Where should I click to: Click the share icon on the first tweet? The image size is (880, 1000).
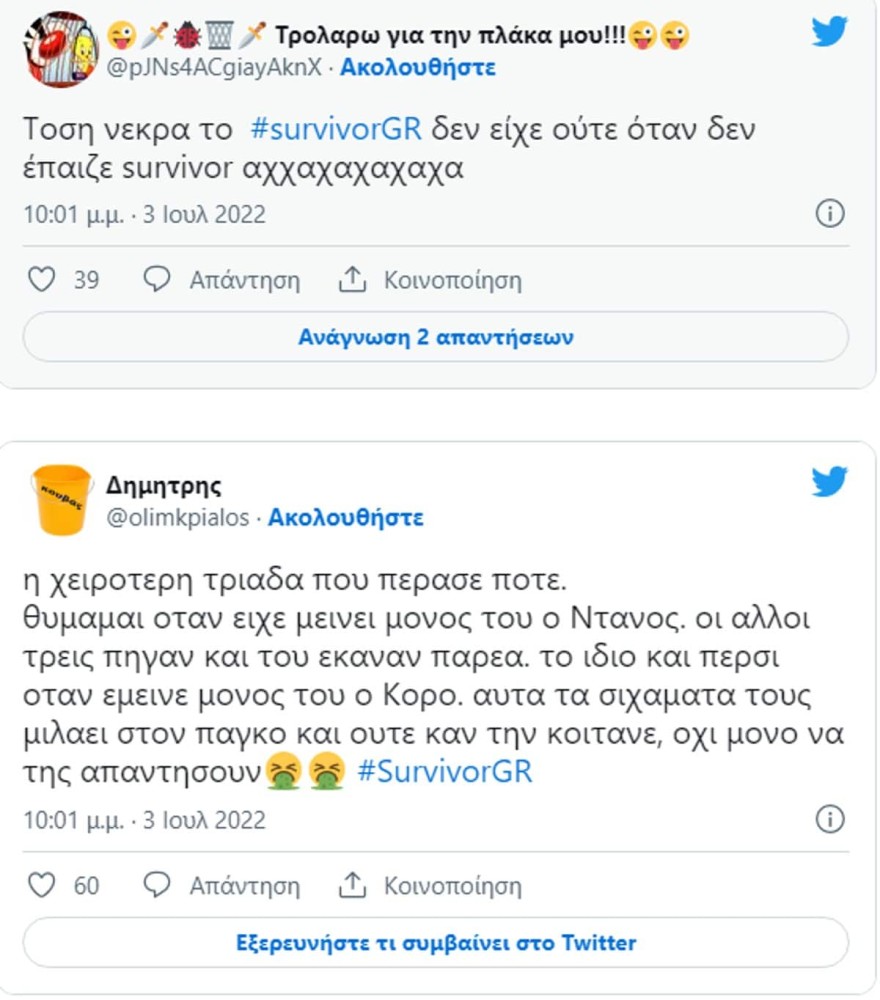point(351,280)
